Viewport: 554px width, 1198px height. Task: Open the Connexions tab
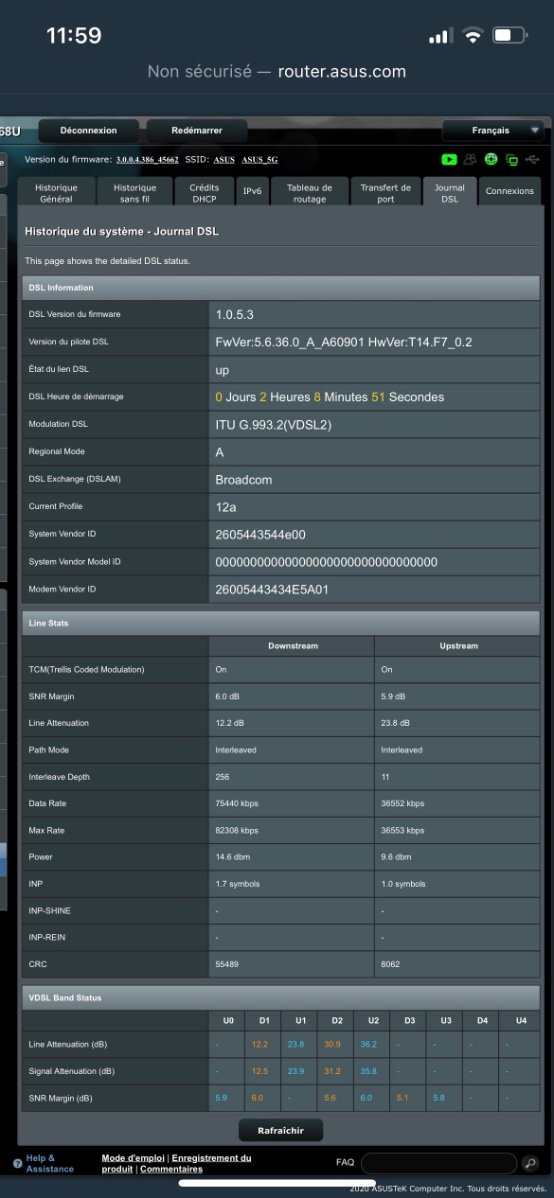tap(510, 191)
